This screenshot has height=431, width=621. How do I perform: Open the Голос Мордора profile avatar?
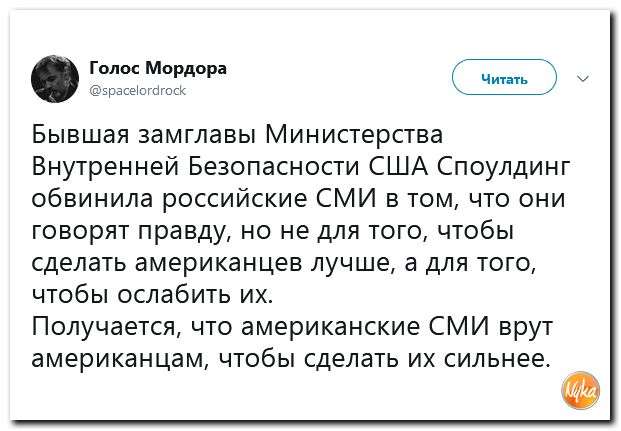tap(55, 79)
